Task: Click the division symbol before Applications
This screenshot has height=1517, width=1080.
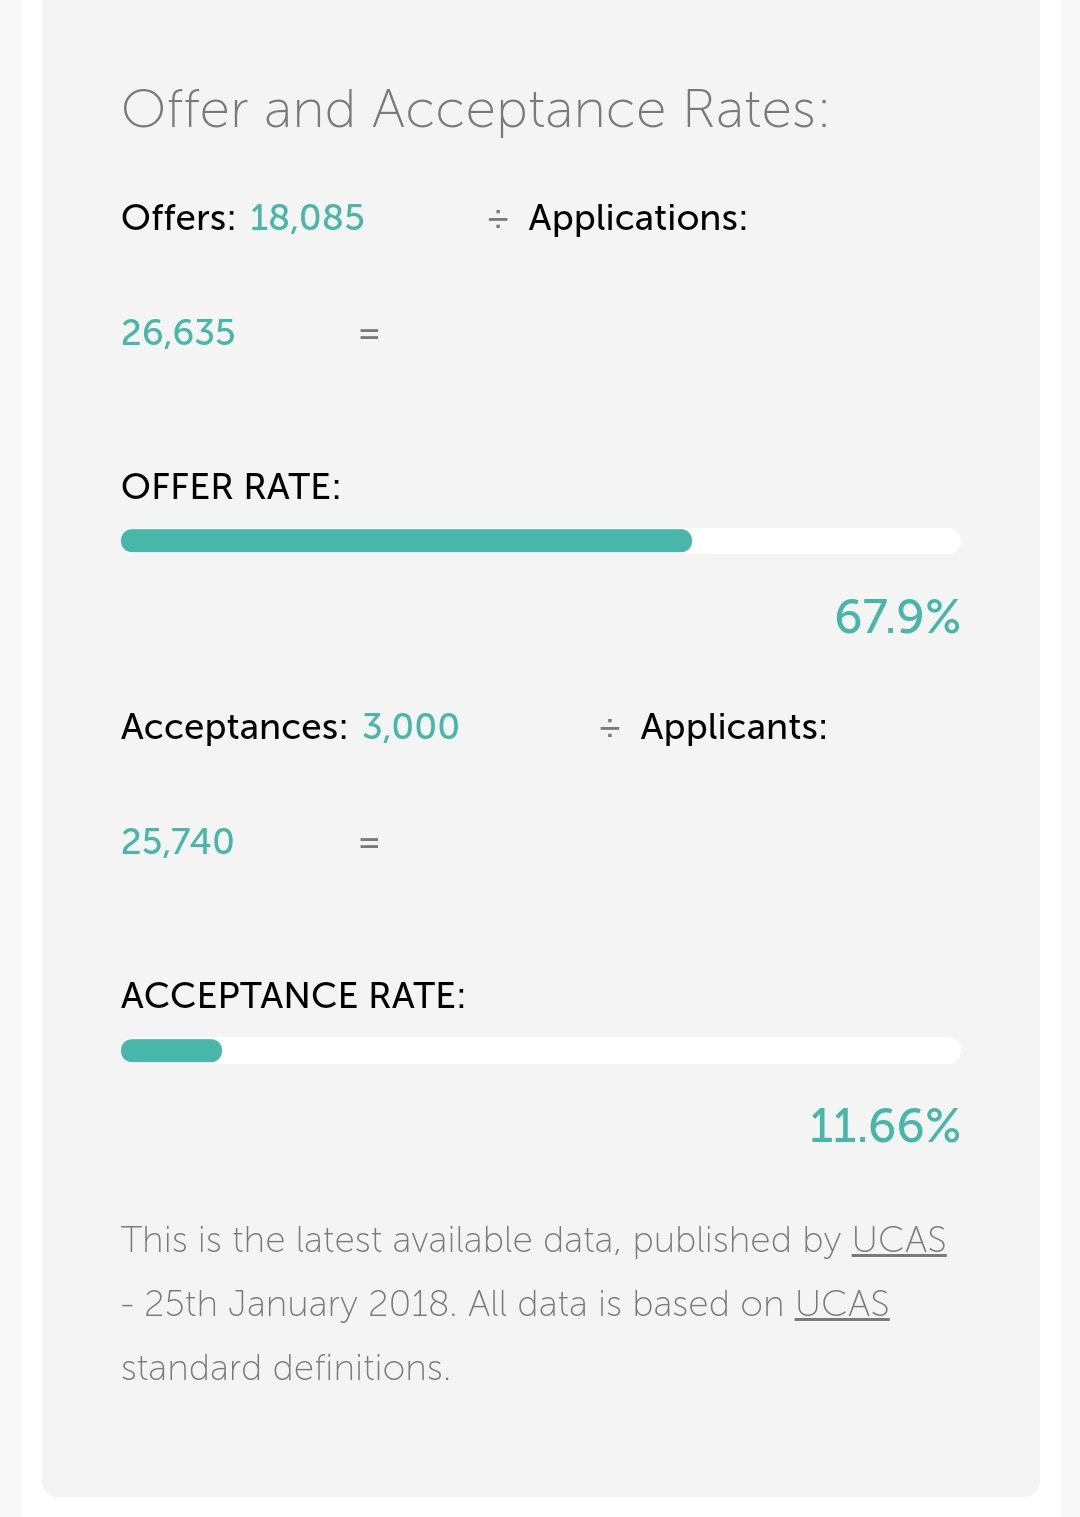Action: (498, 219)
